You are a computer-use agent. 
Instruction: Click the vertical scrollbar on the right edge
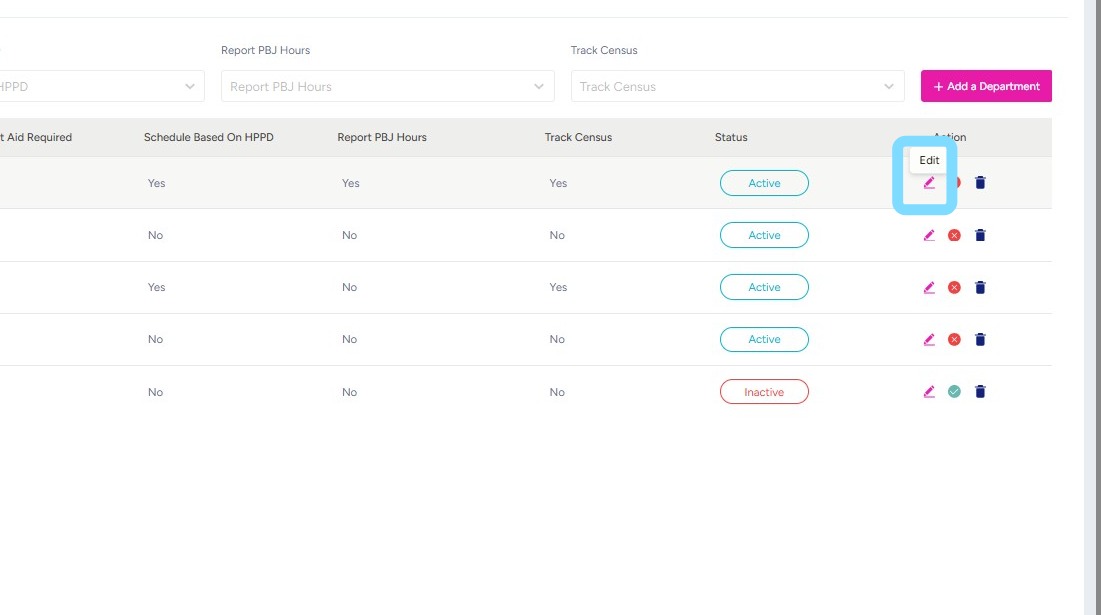(1092, 300)
